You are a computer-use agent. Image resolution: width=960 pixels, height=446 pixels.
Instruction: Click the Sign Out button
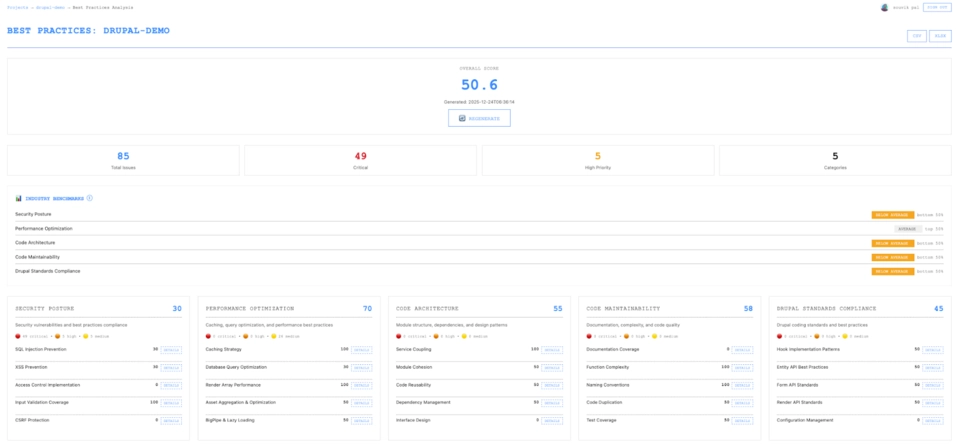point(937,7)
